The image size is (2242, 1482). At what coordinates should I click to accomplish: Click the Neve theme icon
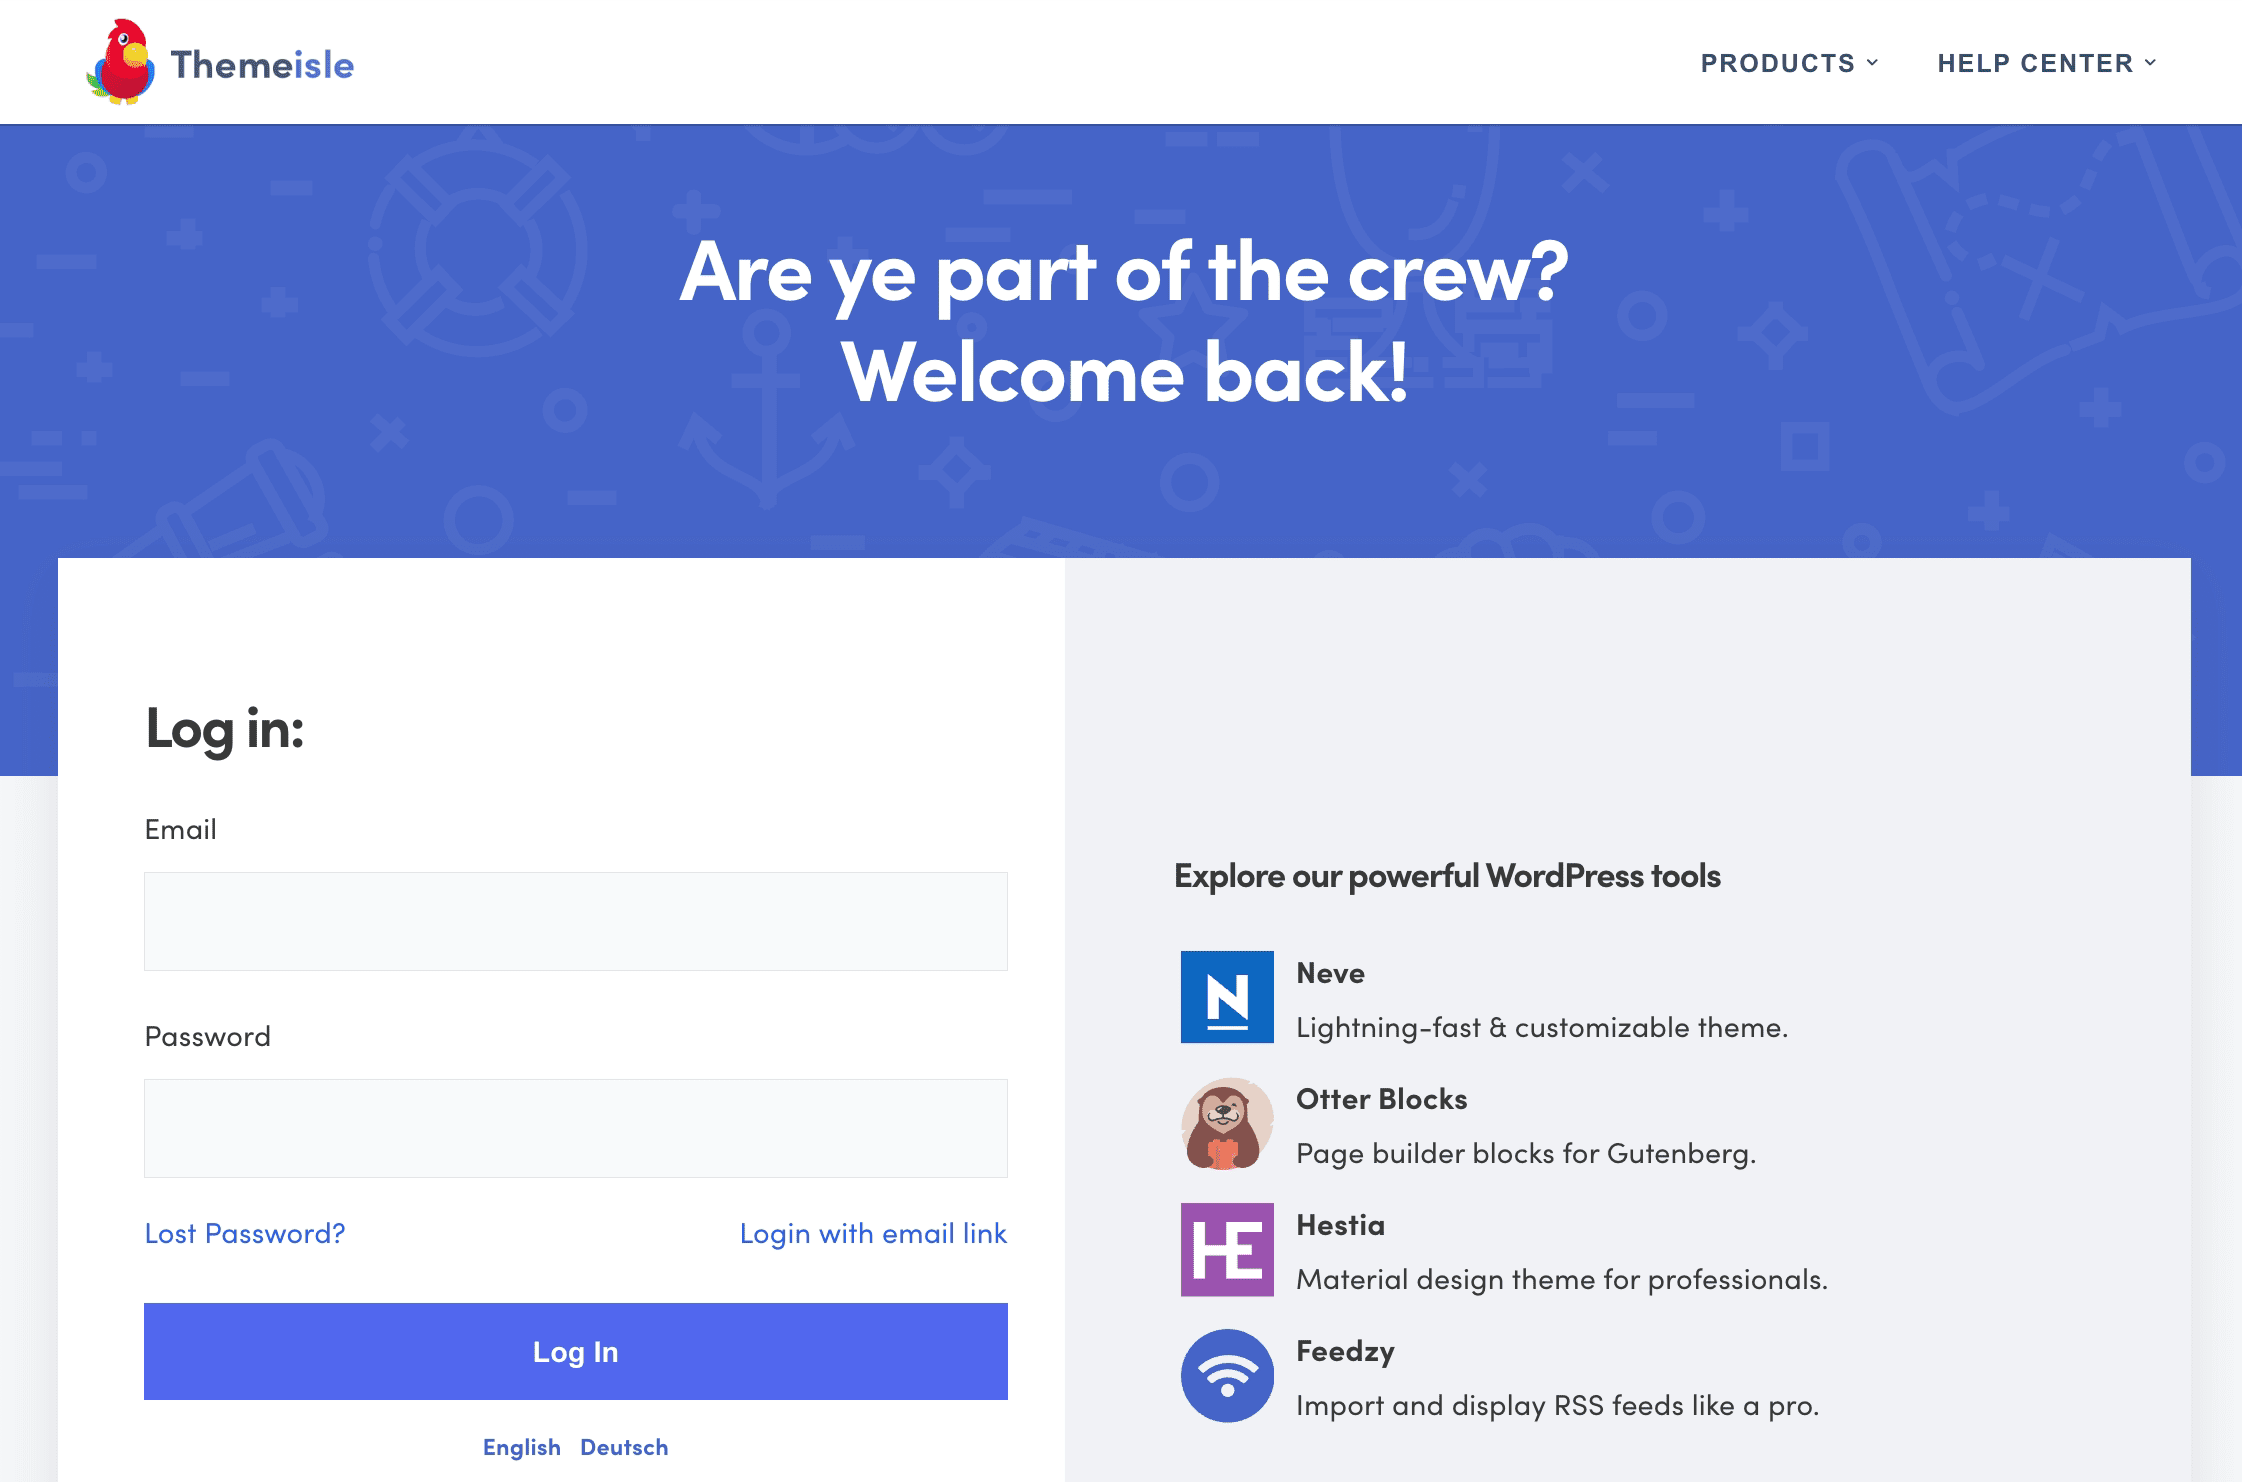[1227, 997]
